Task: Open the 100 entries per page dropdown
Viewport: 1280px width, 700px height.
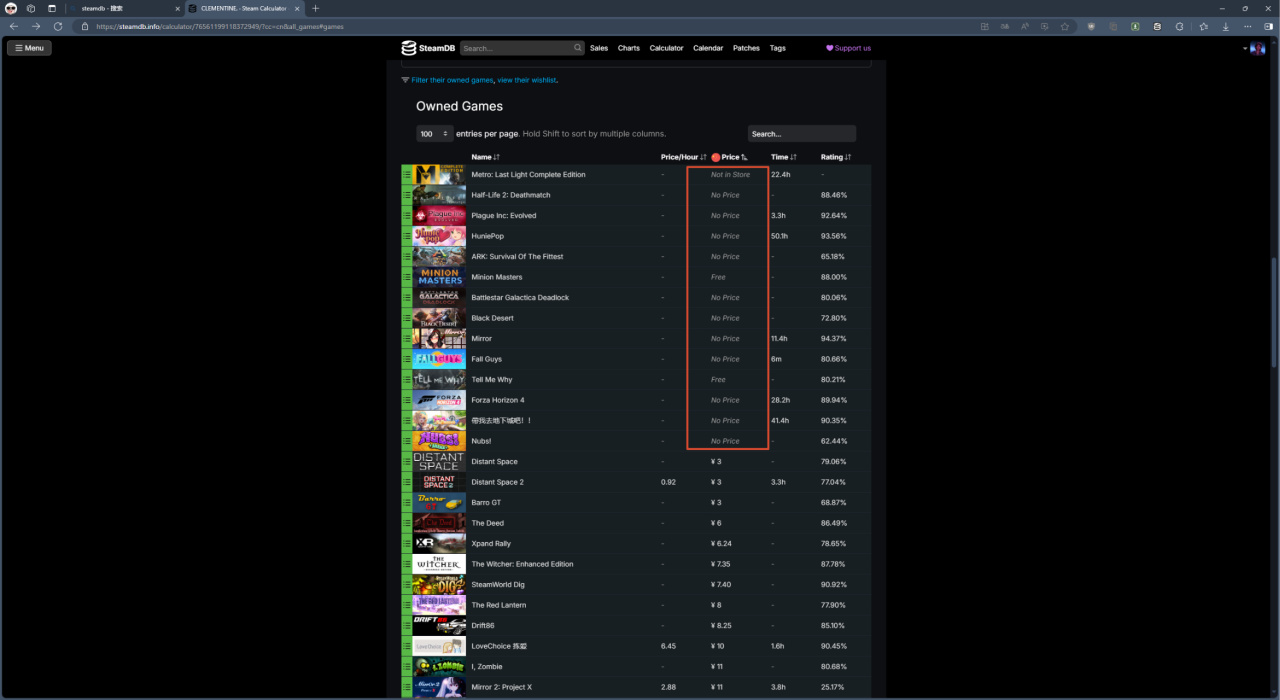Action: (435, 134)
